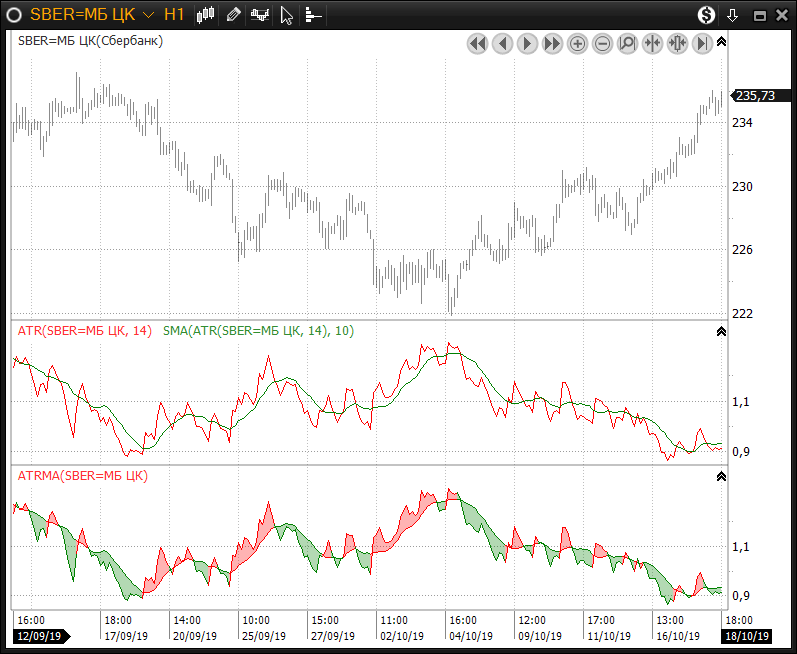Zoom in with the plus button

[x=577, y=43]
